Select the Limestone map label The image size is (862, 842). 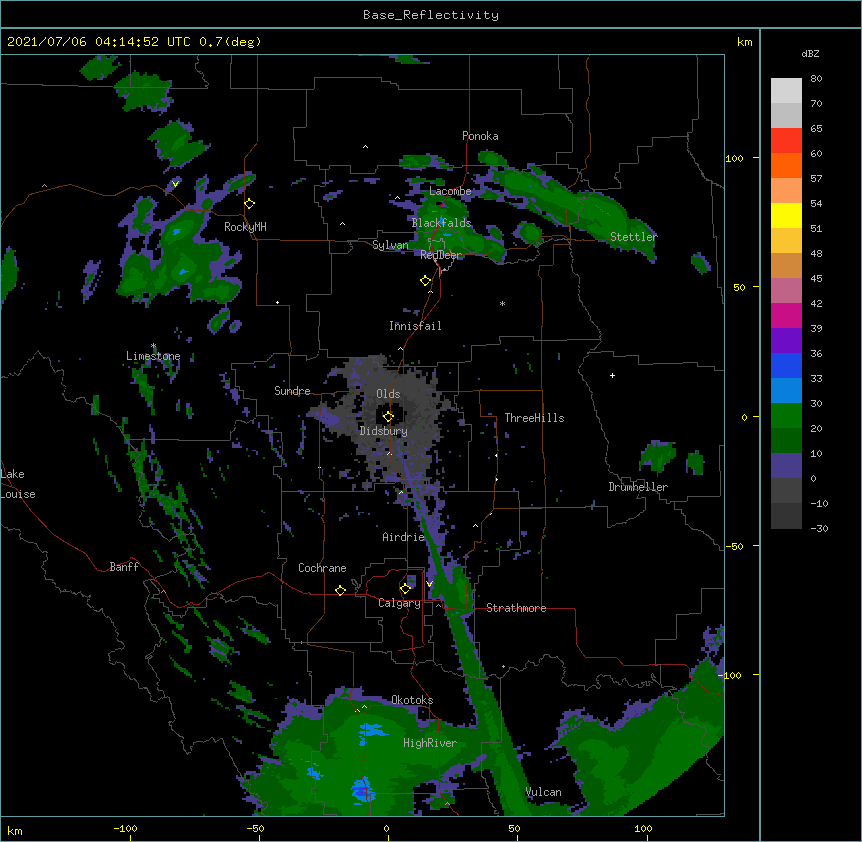(x=153, y=356)
